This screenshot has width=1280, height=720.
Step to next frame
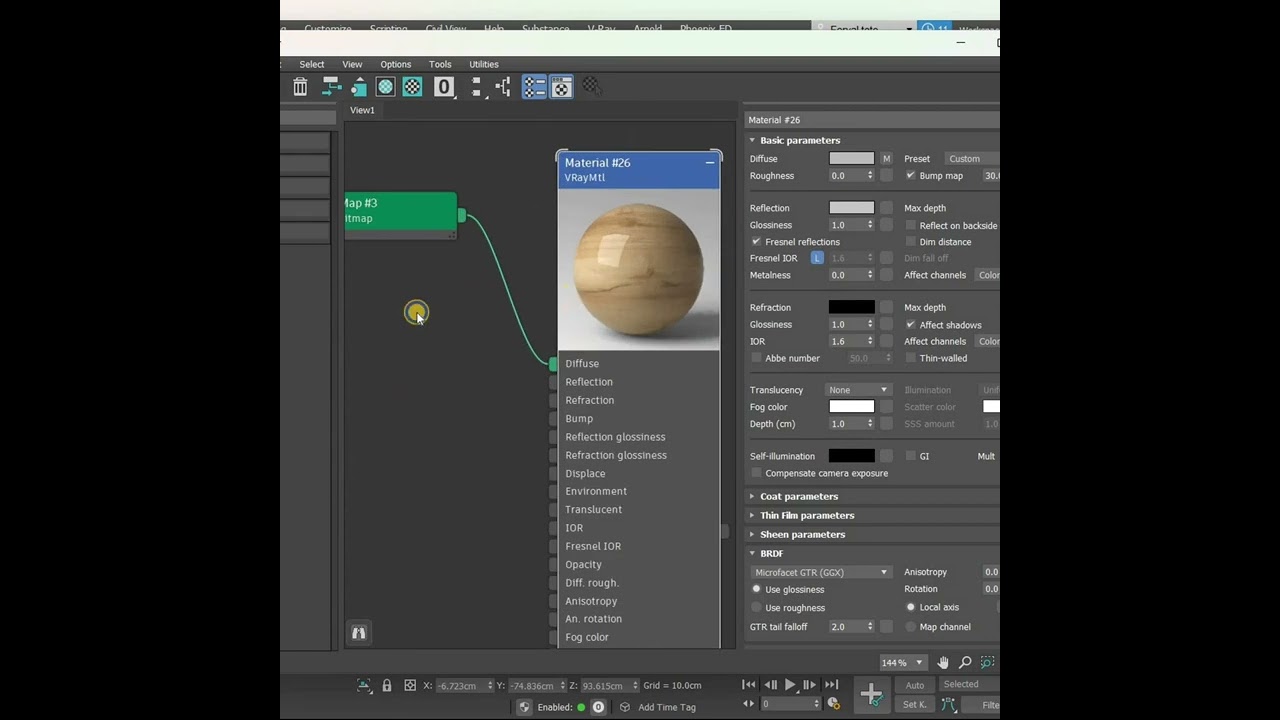click(810, 685)
